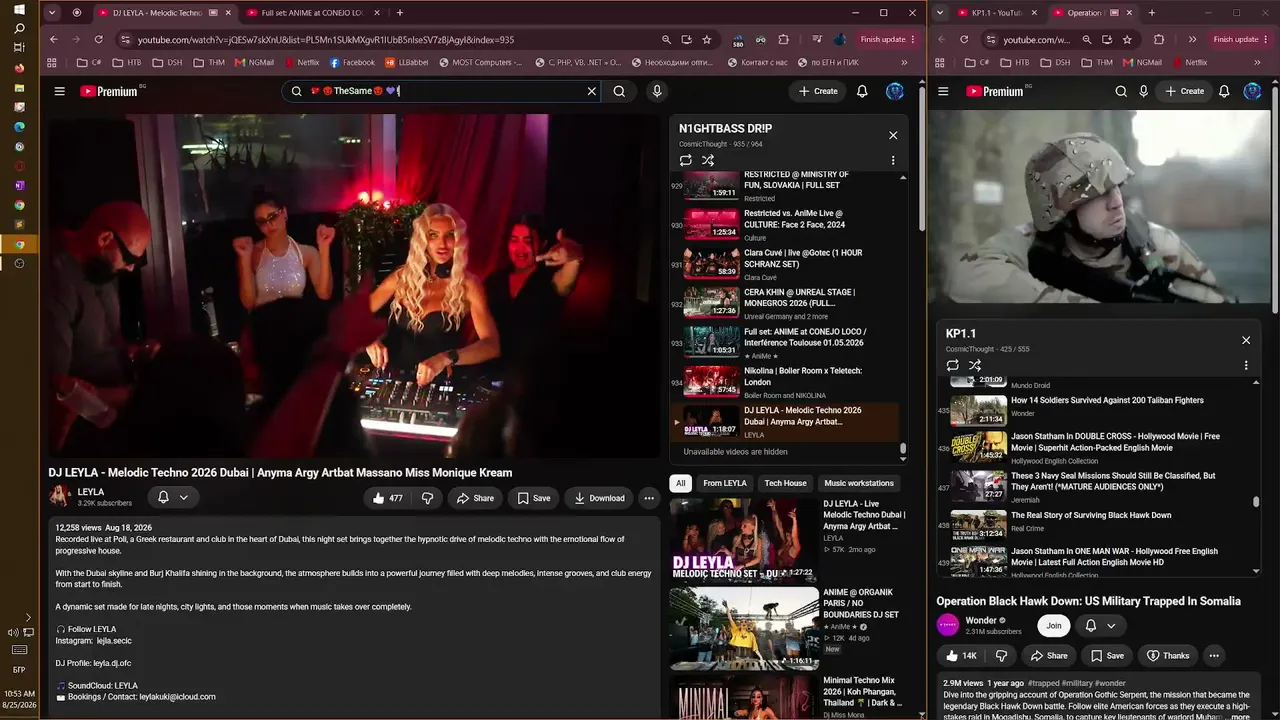Open Windows Start menu on taskbar
Viewport: 1280px width, 720px height.
[19, 10]
